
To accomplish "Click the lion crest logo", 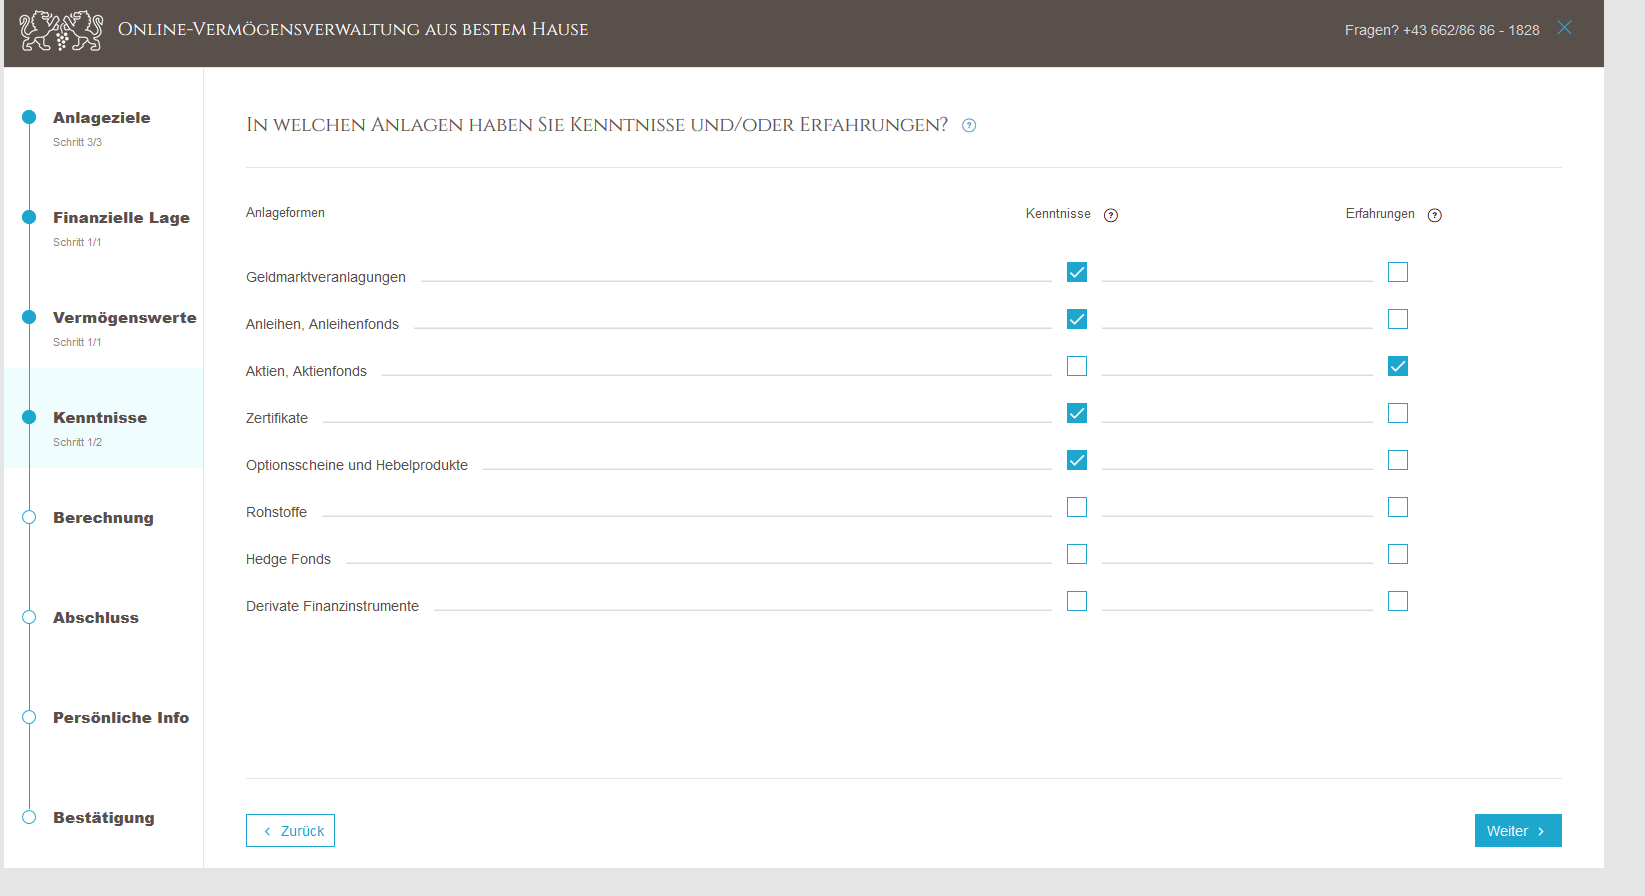I will click(x=61, y=31).
